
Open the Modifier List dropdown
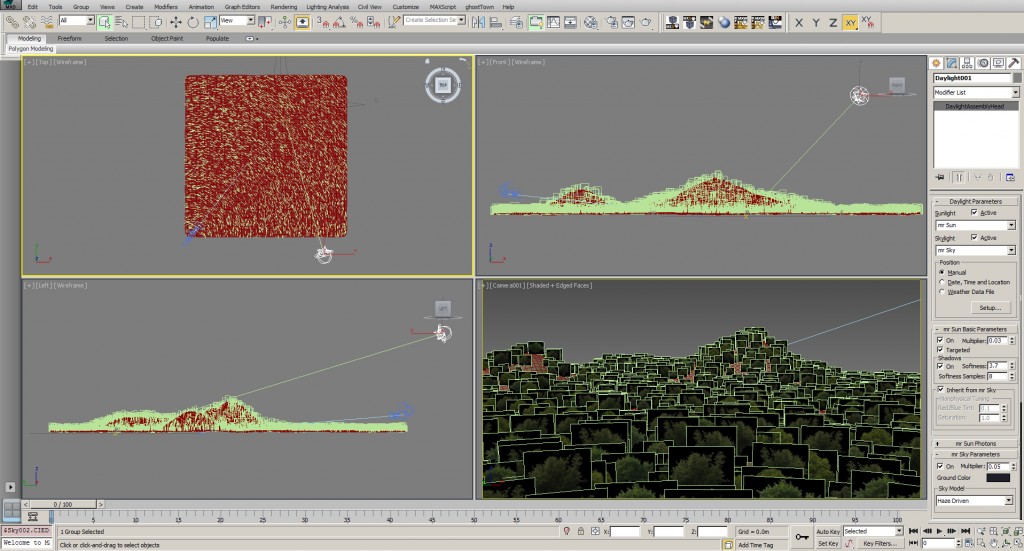(x=976, y=93)
